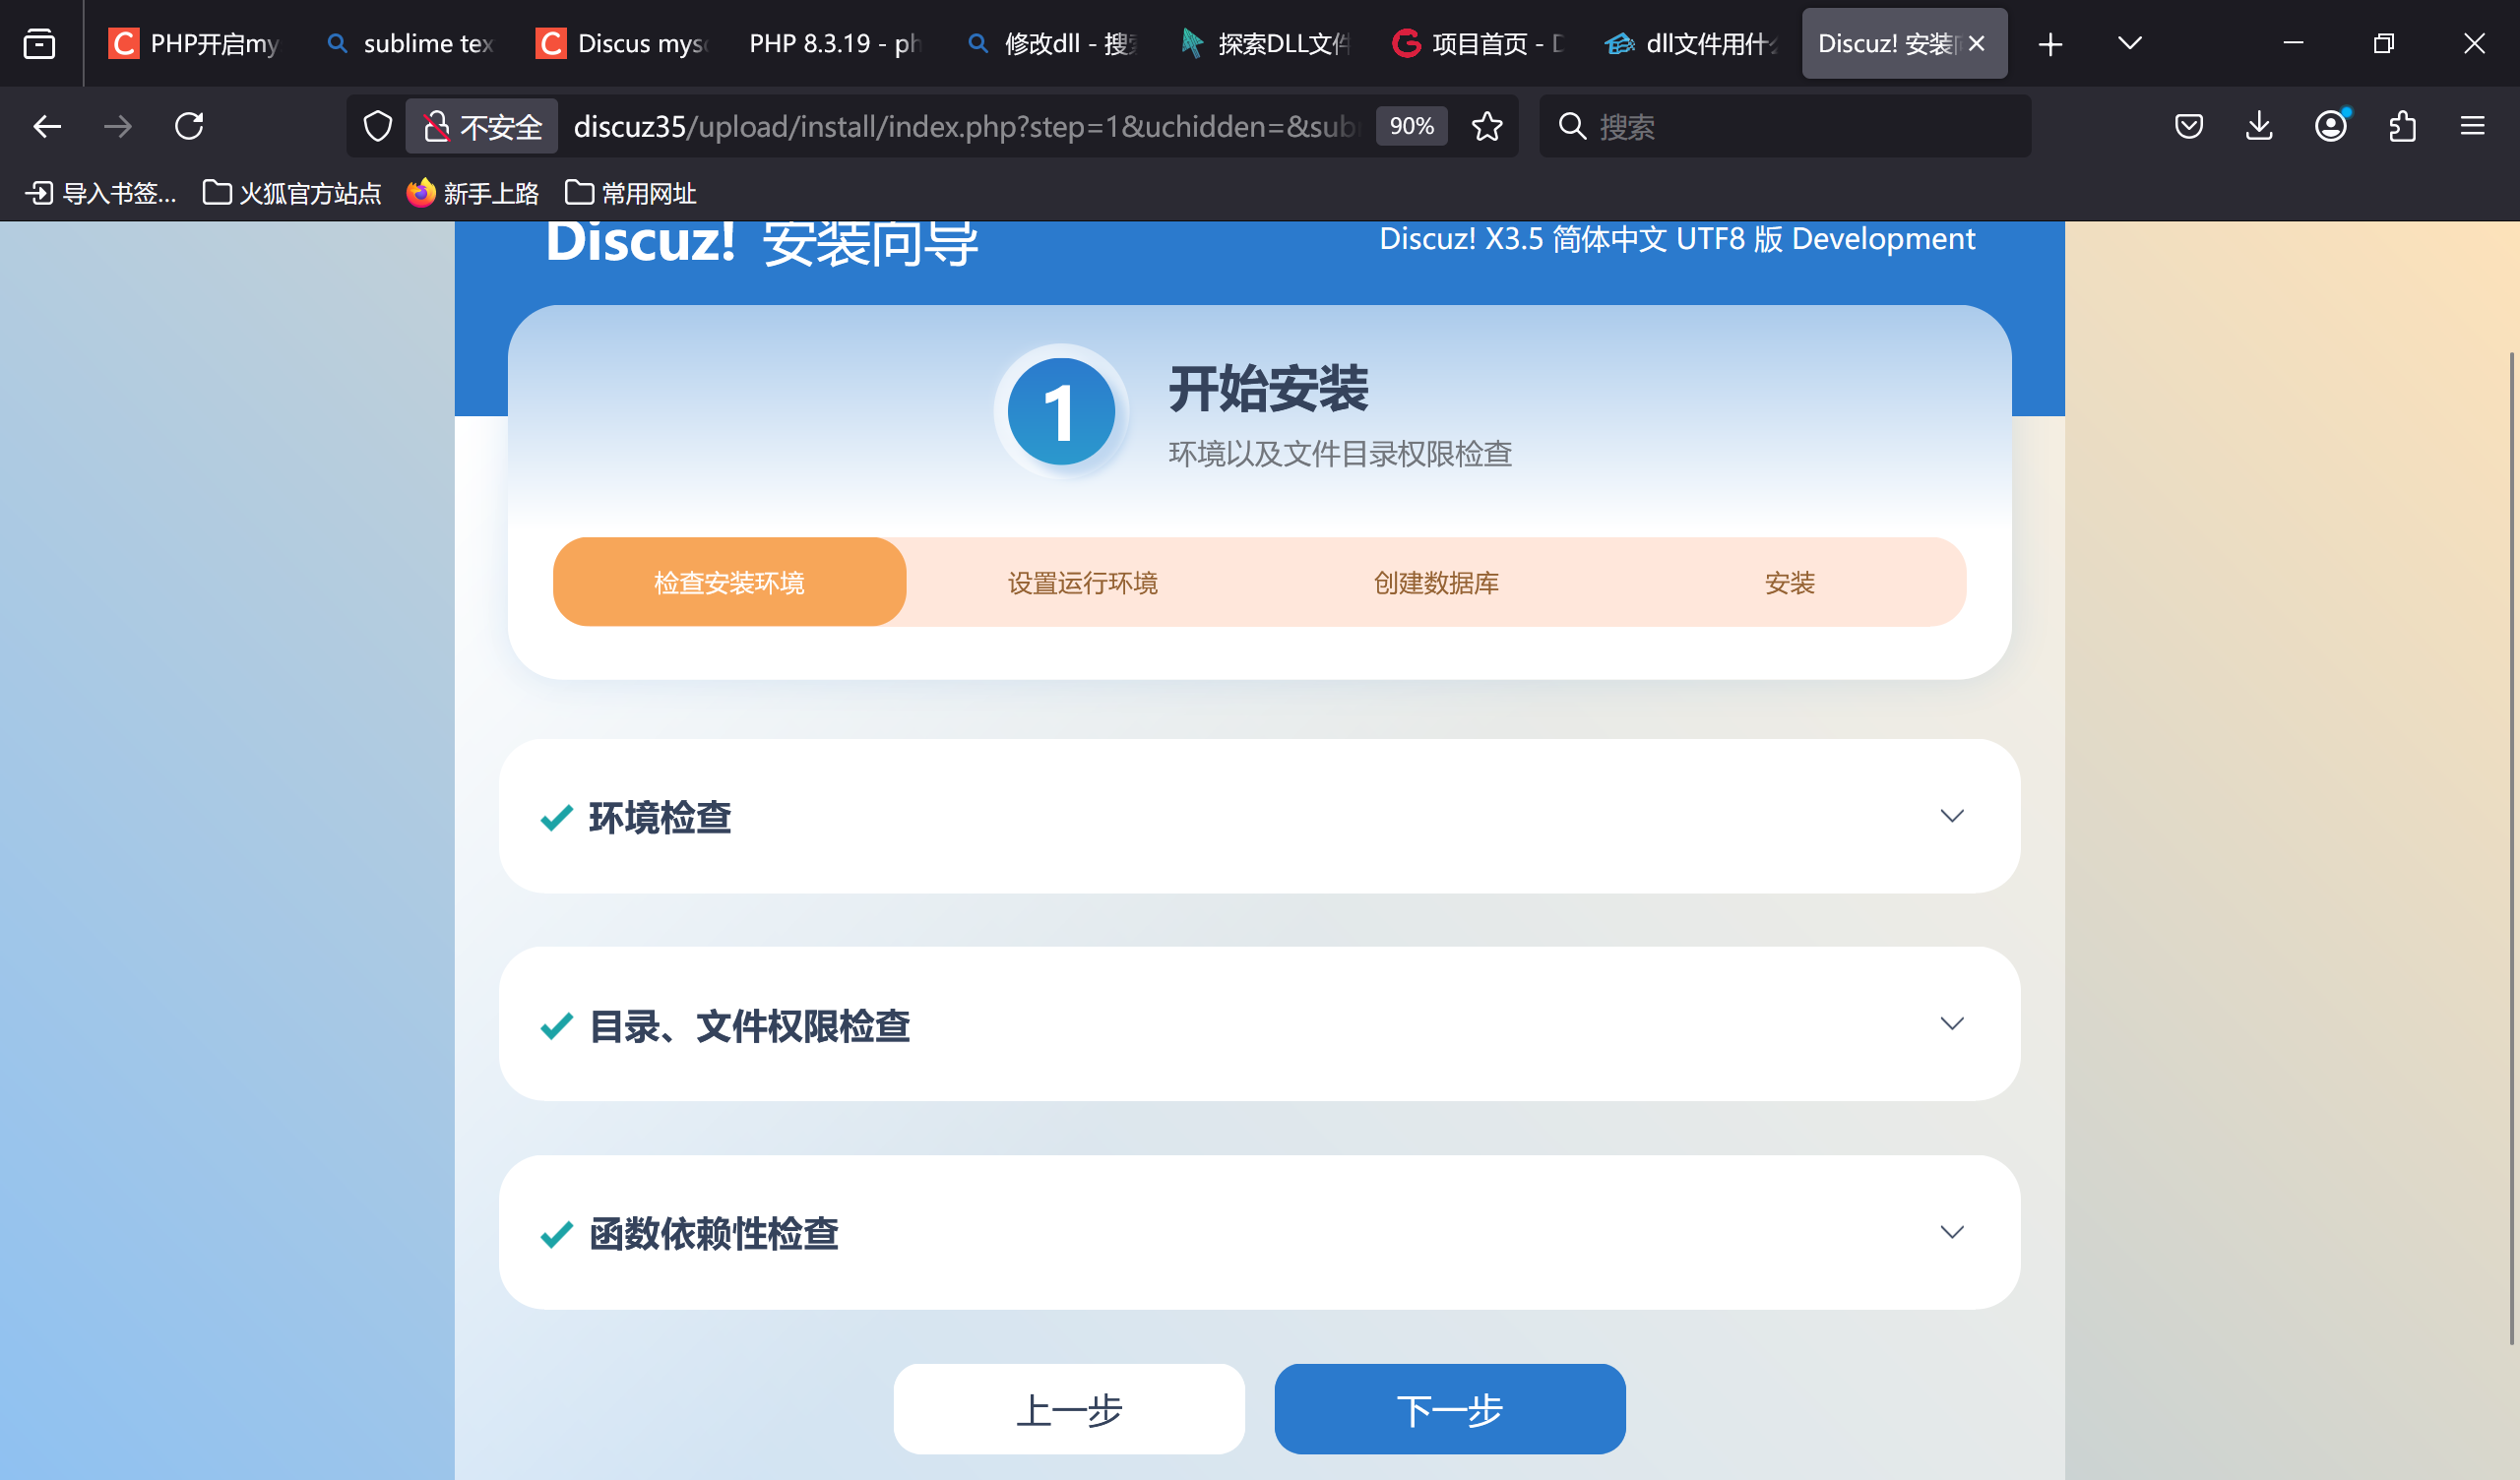Click the step 1 circle badge
Screen dimensions: 2520x1480
click(1061, 411)
